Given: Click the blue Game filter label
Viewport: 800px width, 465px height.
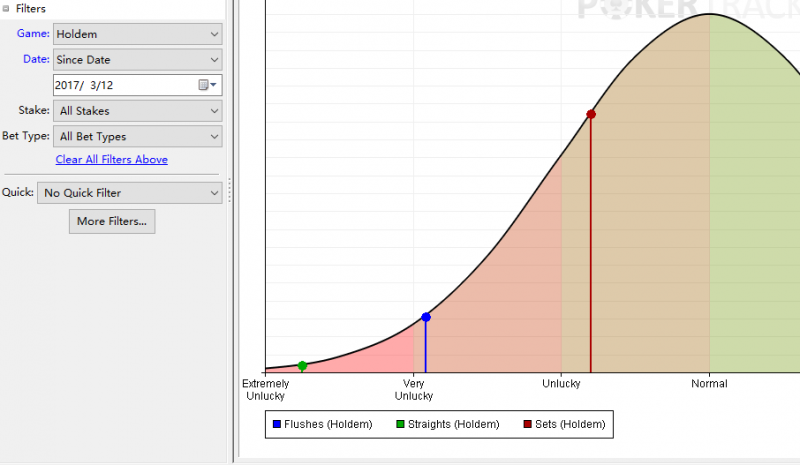Looking at the screenshot, I should 33,34.
